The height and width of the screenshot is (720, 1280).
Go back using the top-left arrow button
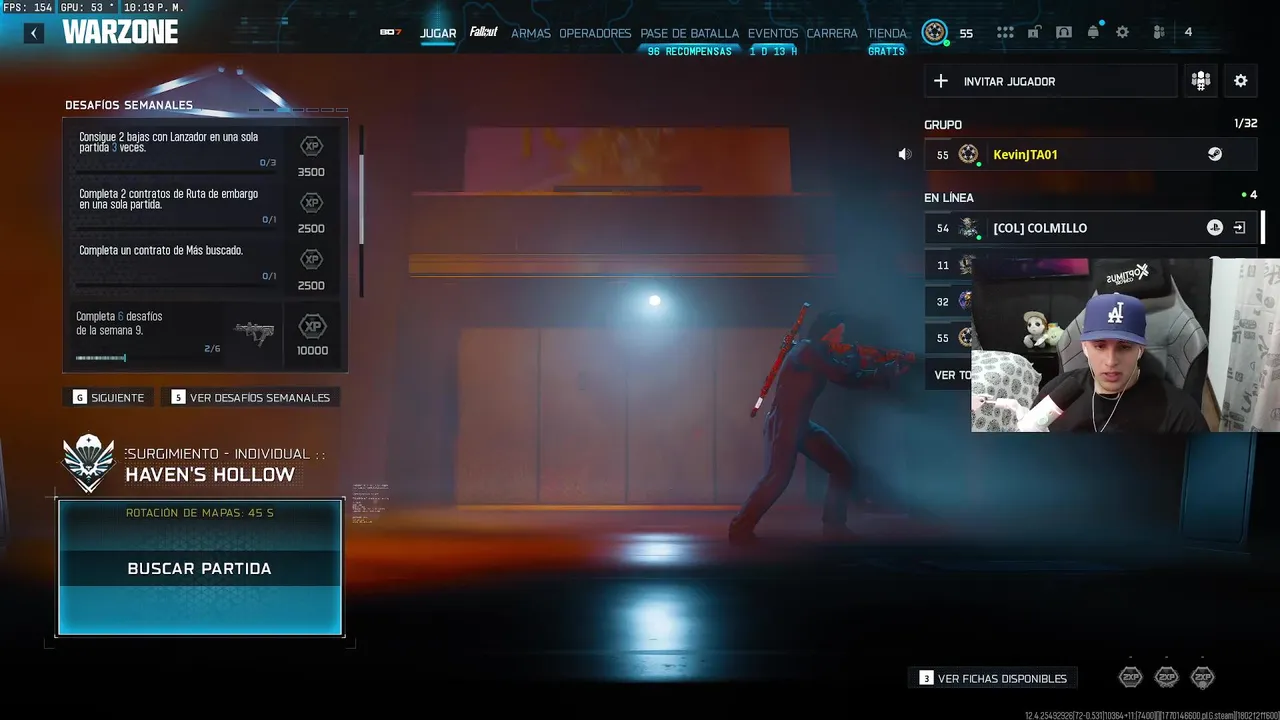pos(34,33)
